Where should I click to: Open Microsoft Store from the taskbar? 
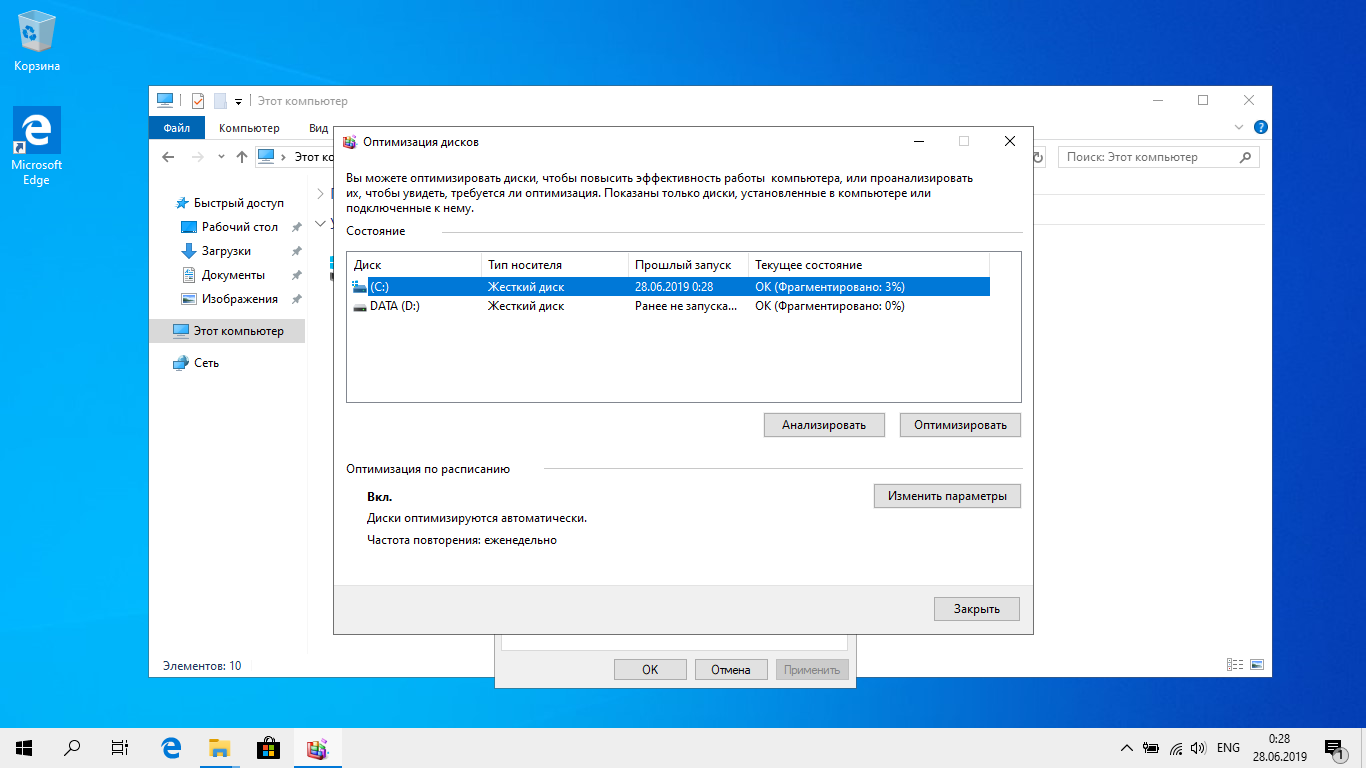coord(268,747)
